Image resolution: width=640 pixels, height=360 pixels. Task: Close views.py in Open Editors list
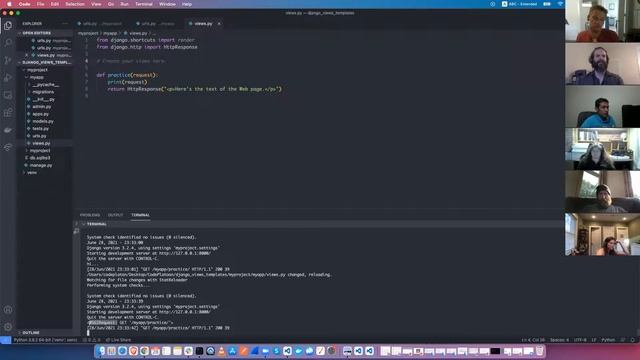point(27,55)
